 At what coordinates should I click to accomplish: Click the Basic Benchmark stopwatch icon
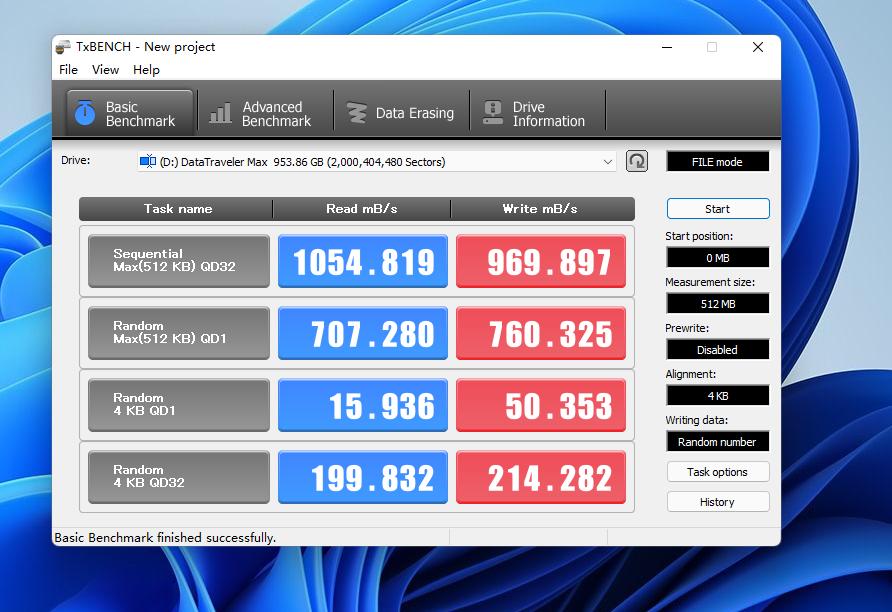pos(85,113)
